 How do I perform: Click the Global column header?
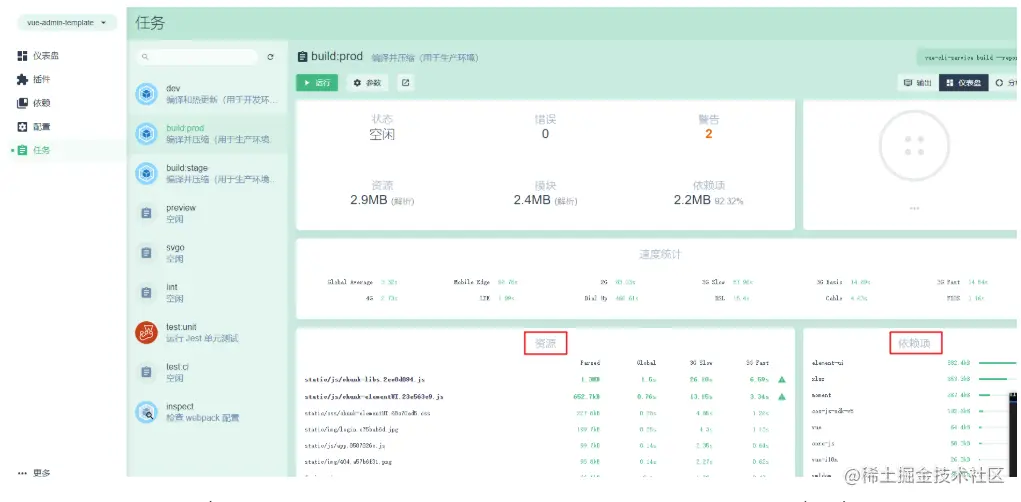tap(646, 363)
